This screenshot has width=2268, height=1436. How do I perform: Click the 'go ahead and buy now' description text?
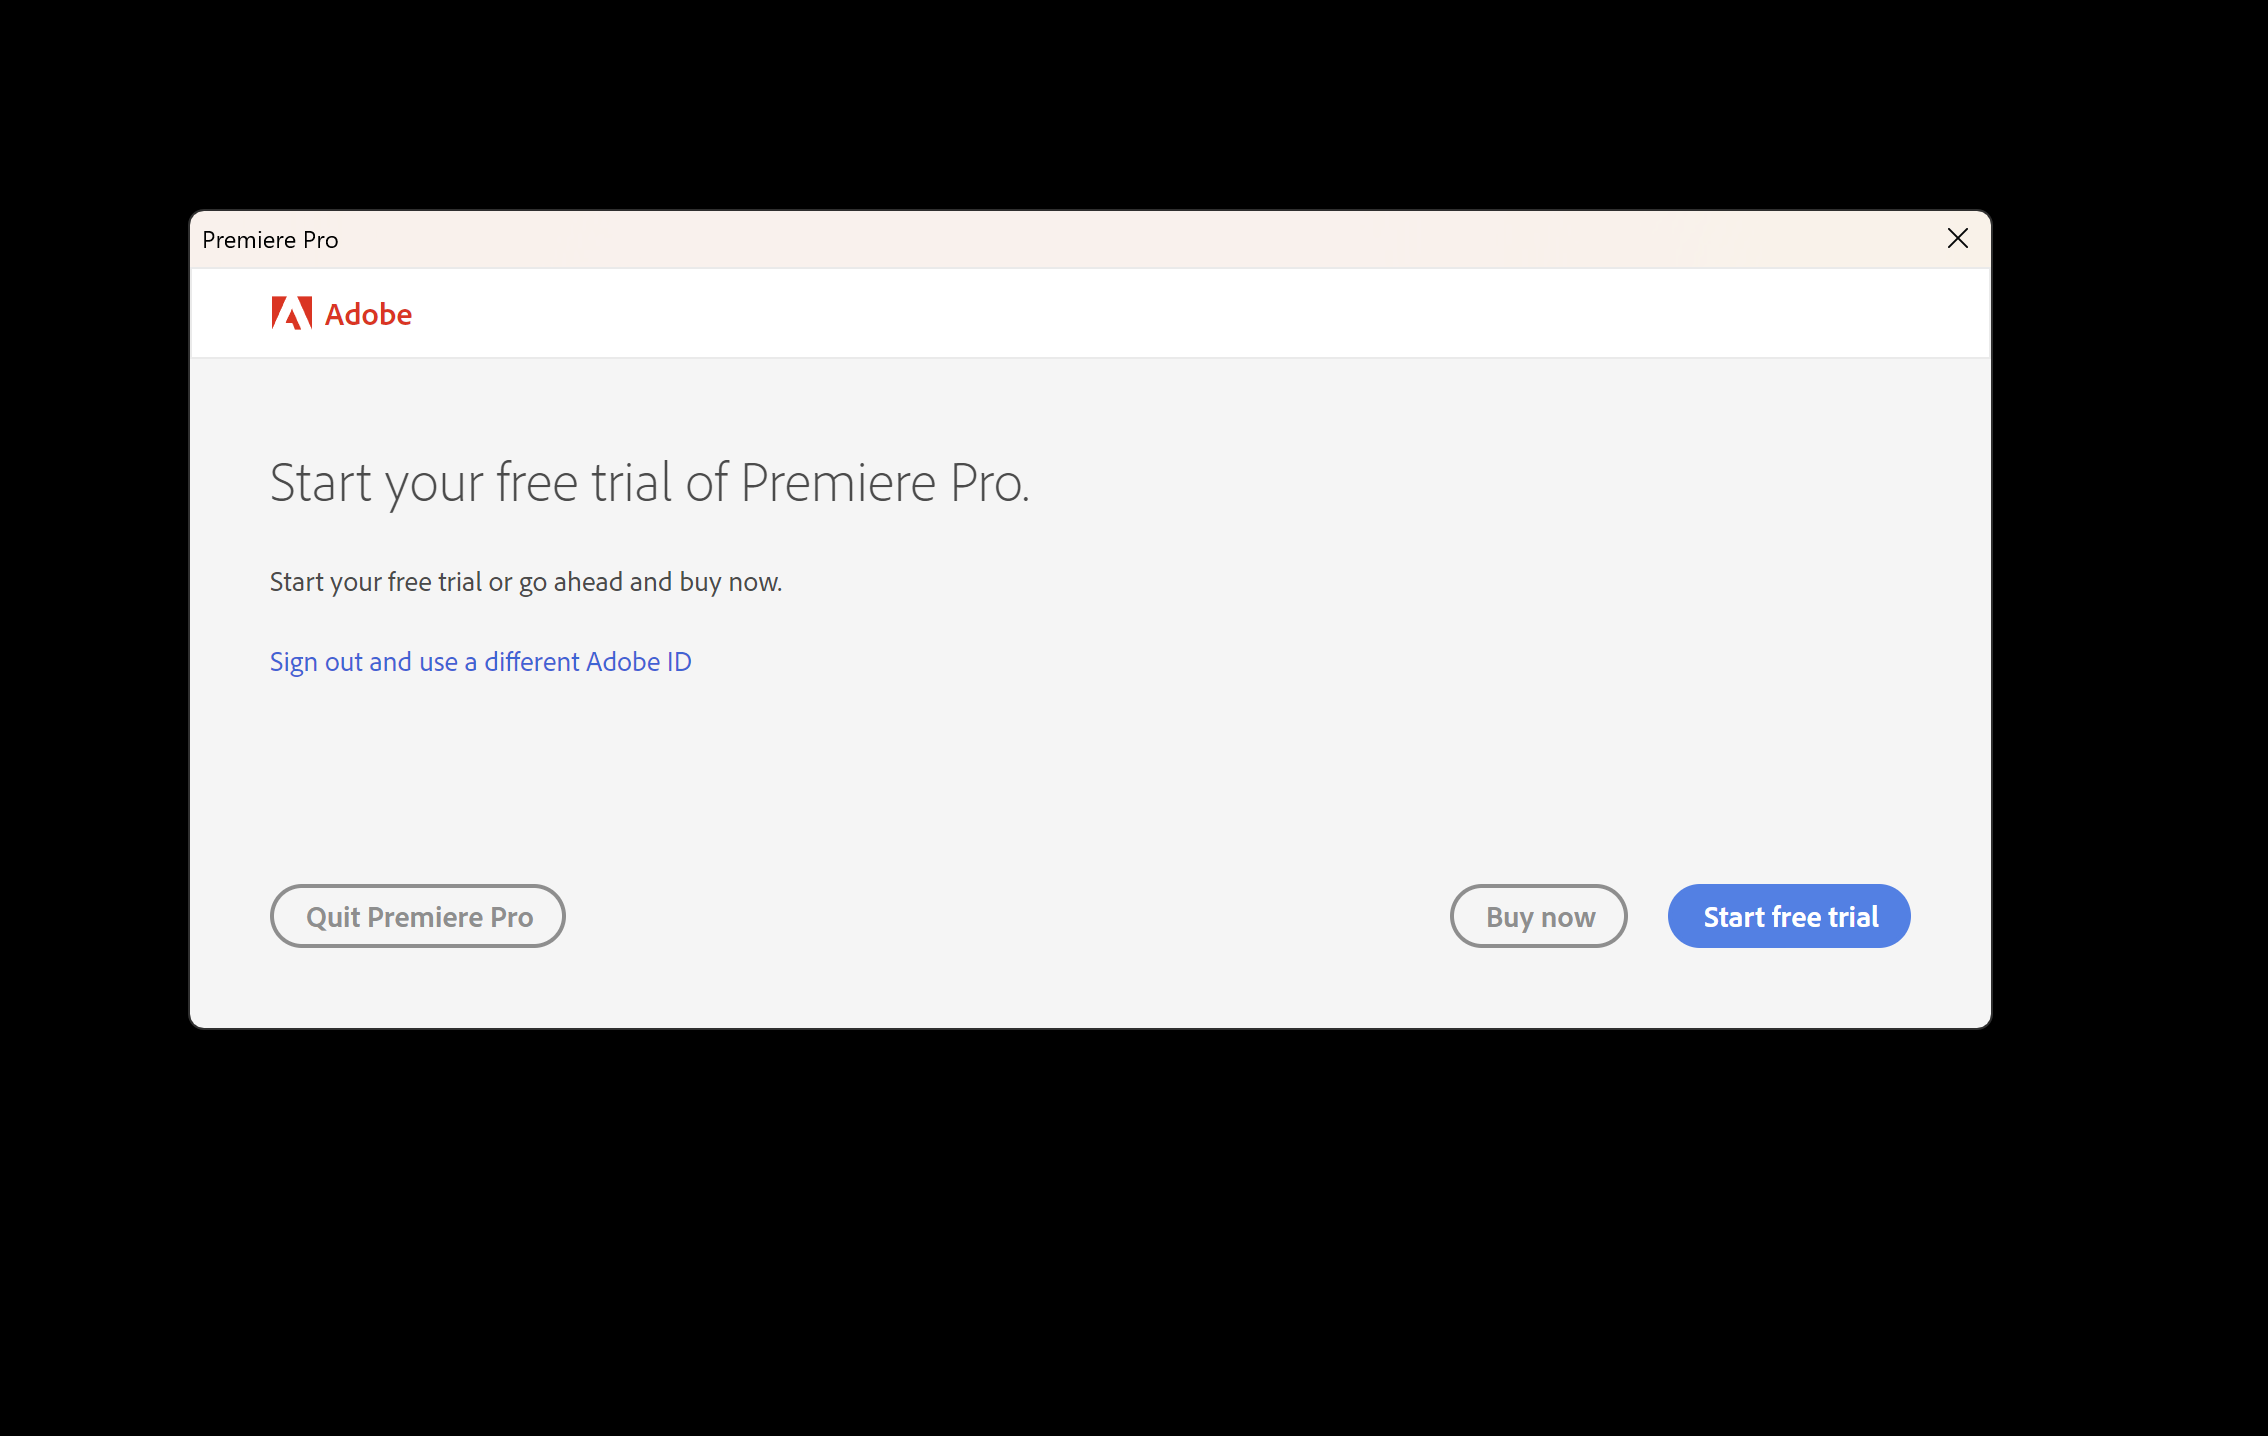(650, 582)
